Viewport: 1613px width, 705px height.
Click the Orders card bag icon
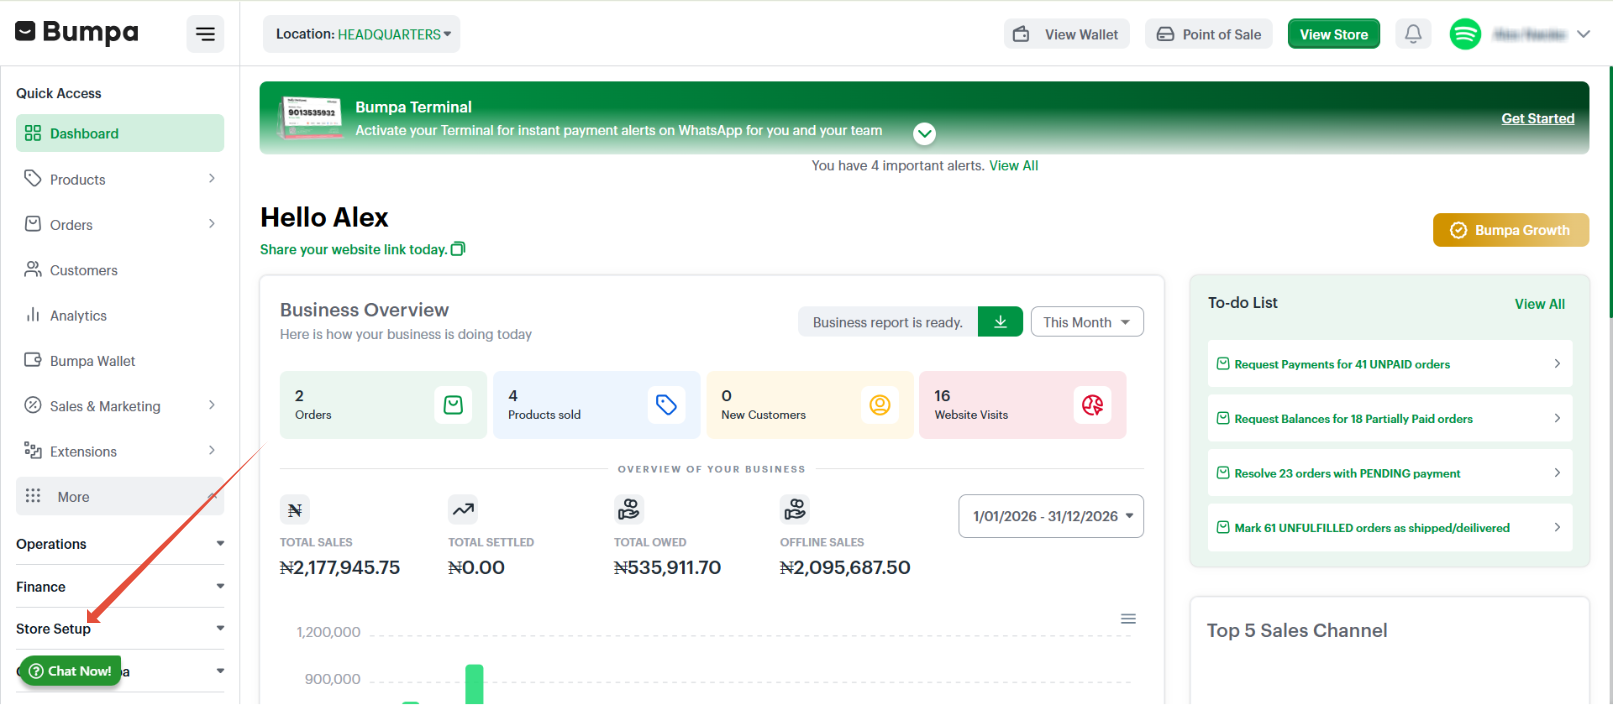pyautogui.click(x=453, y=405)
